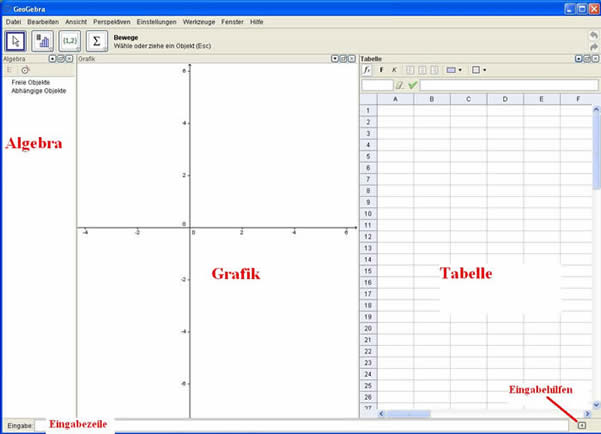Toggle Tabelle panel style bar button
The width and height of the screenshot is (601, 434).
[579, 59]
